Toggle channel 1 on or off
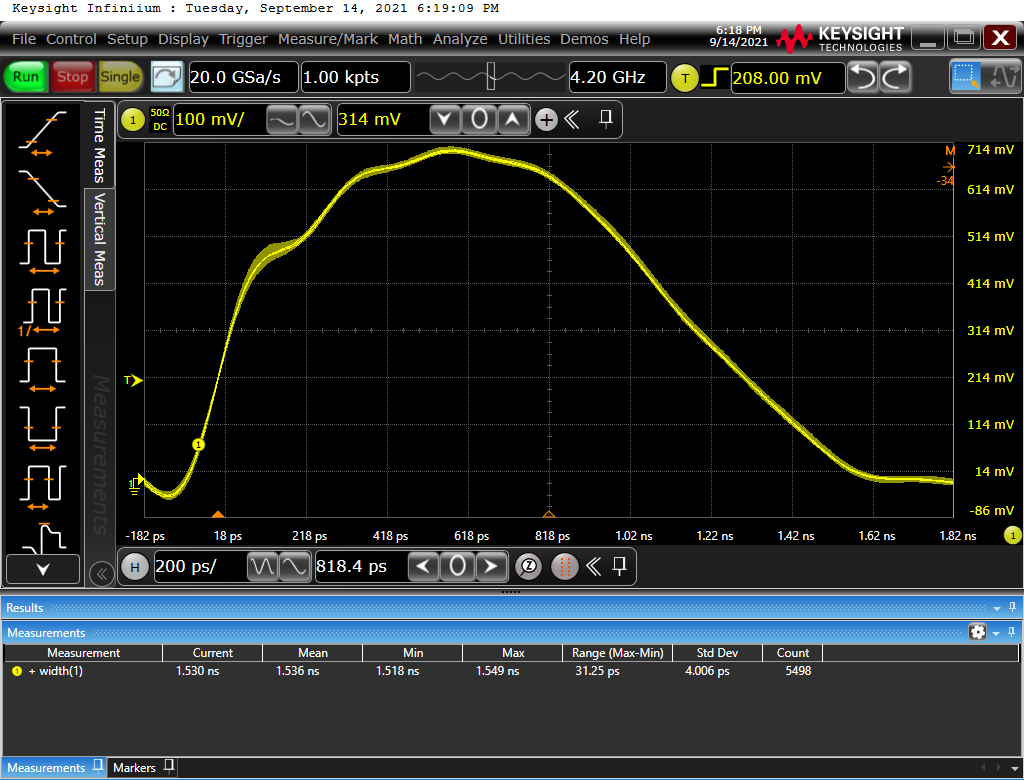 [x=133, y=120]
